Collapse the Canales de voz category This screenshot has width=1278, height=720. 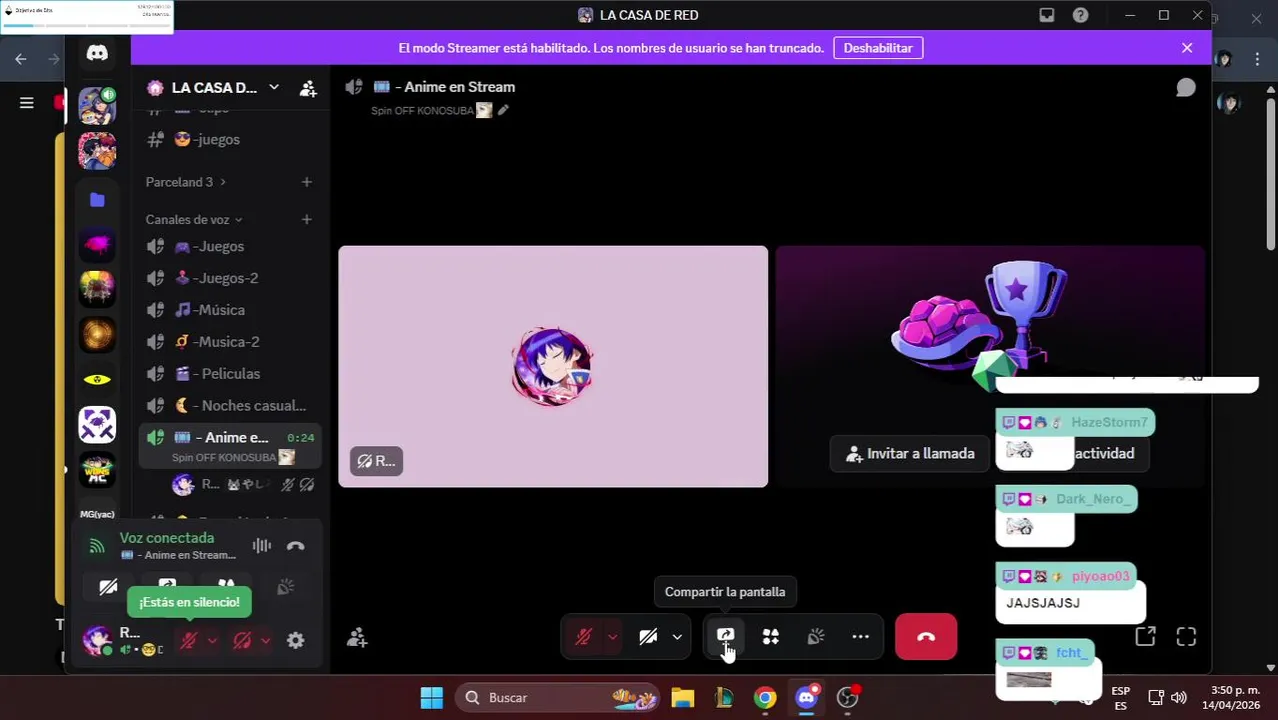pyautogui.click(x=194, y=219)
